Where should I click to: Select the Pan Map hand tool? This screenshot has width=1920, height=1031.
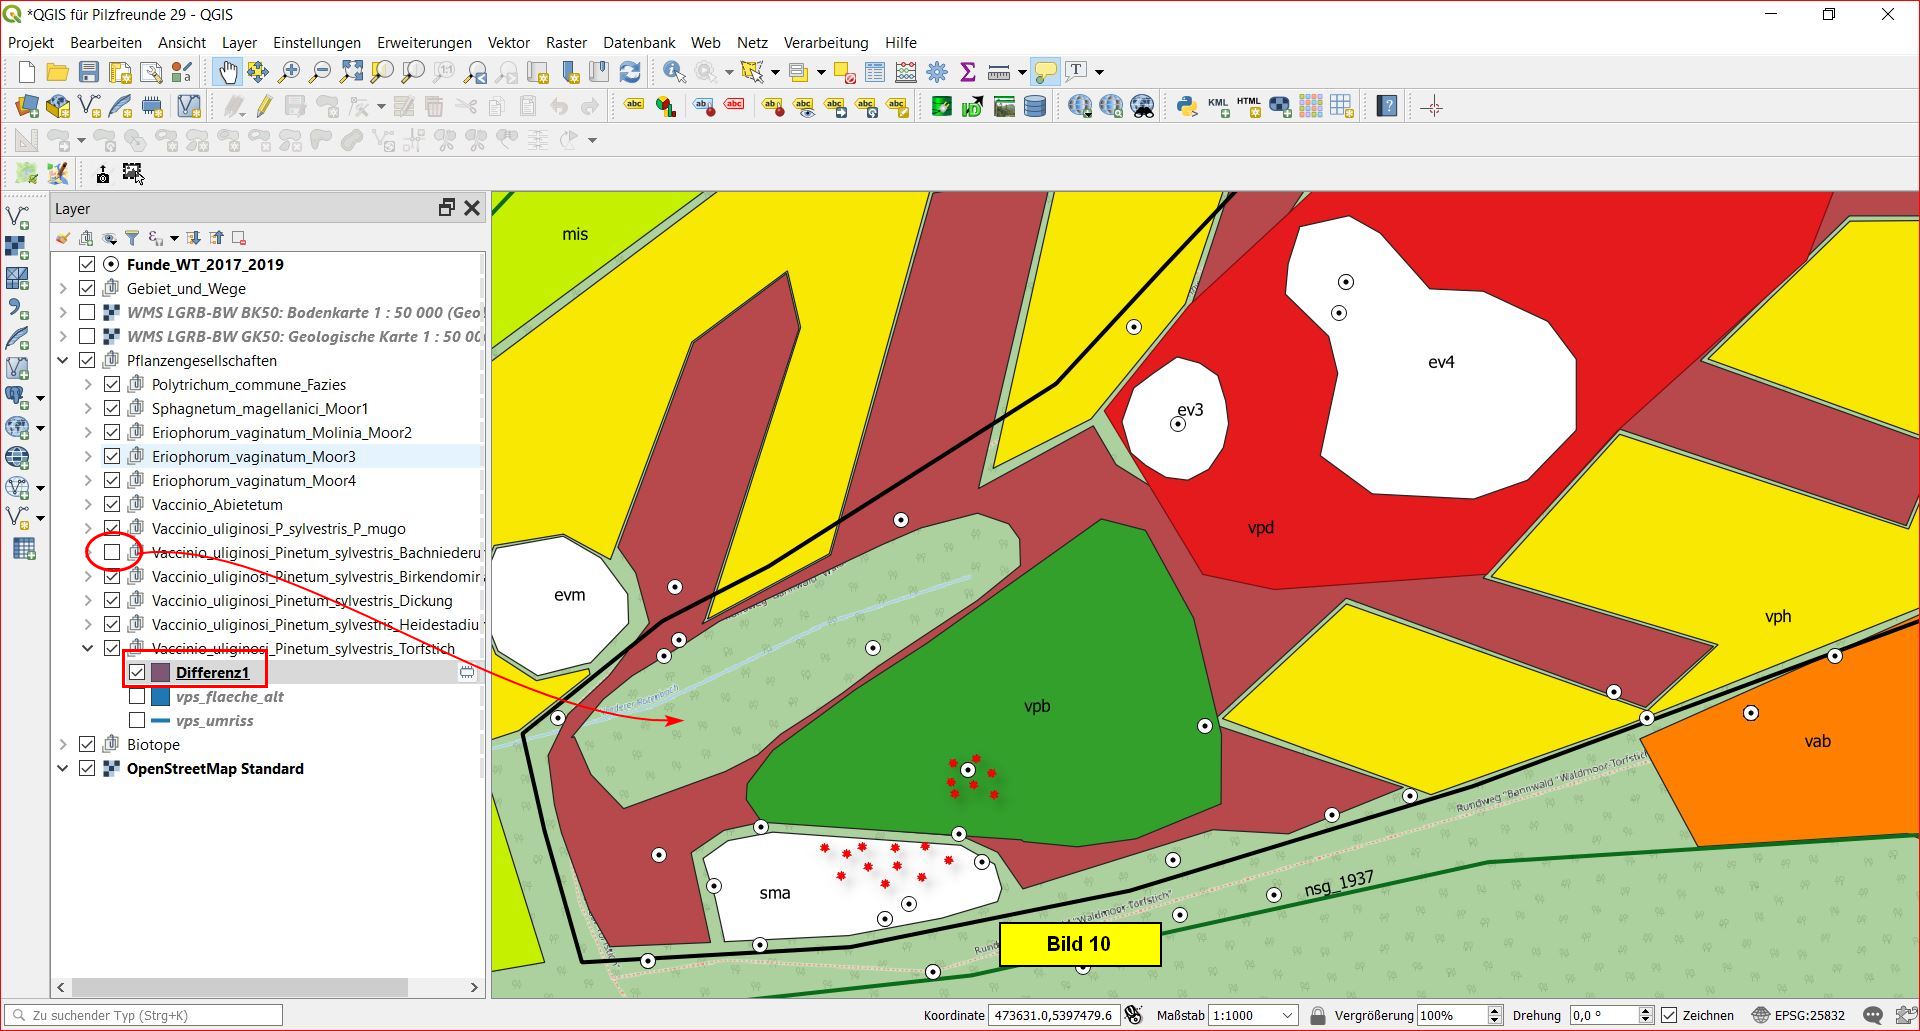tap(228, 72)
